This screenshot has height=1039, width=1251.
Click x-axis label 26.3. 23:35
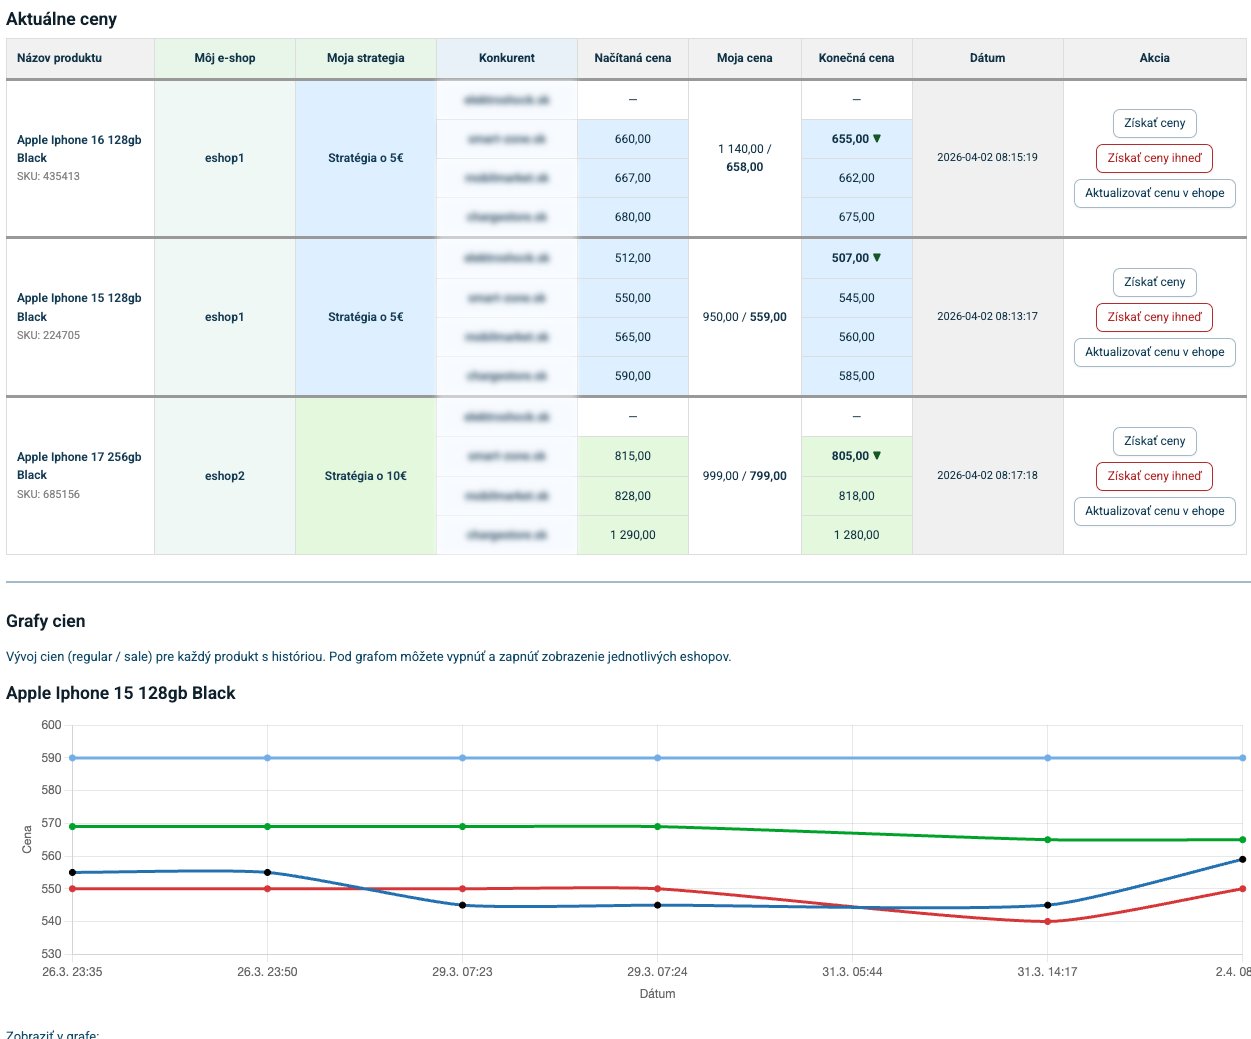click(x=72, y=972)
